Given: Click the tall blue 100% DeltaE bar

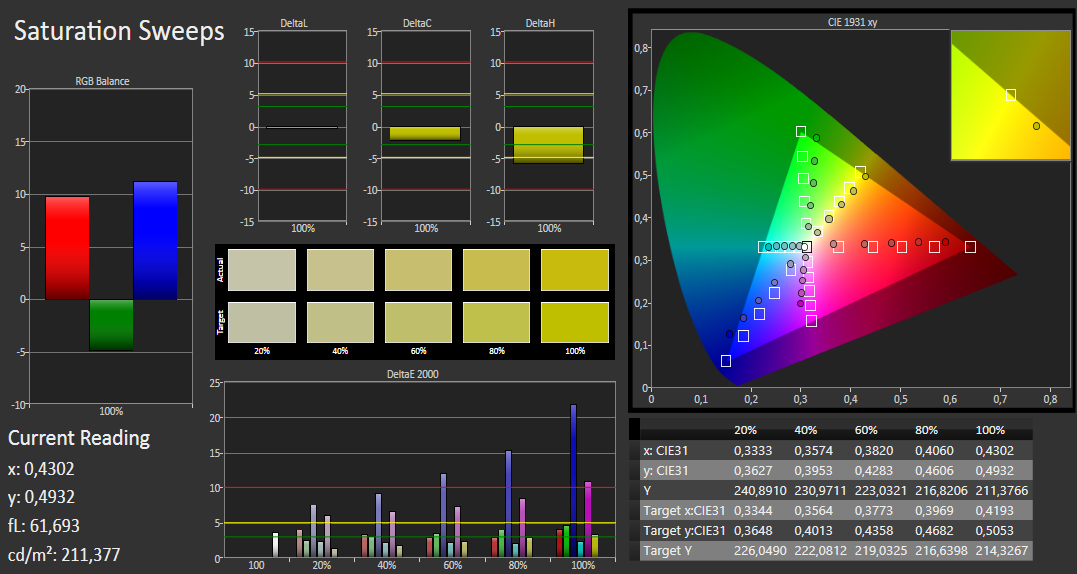Looking at the screenshot, I should coord(574,481).
